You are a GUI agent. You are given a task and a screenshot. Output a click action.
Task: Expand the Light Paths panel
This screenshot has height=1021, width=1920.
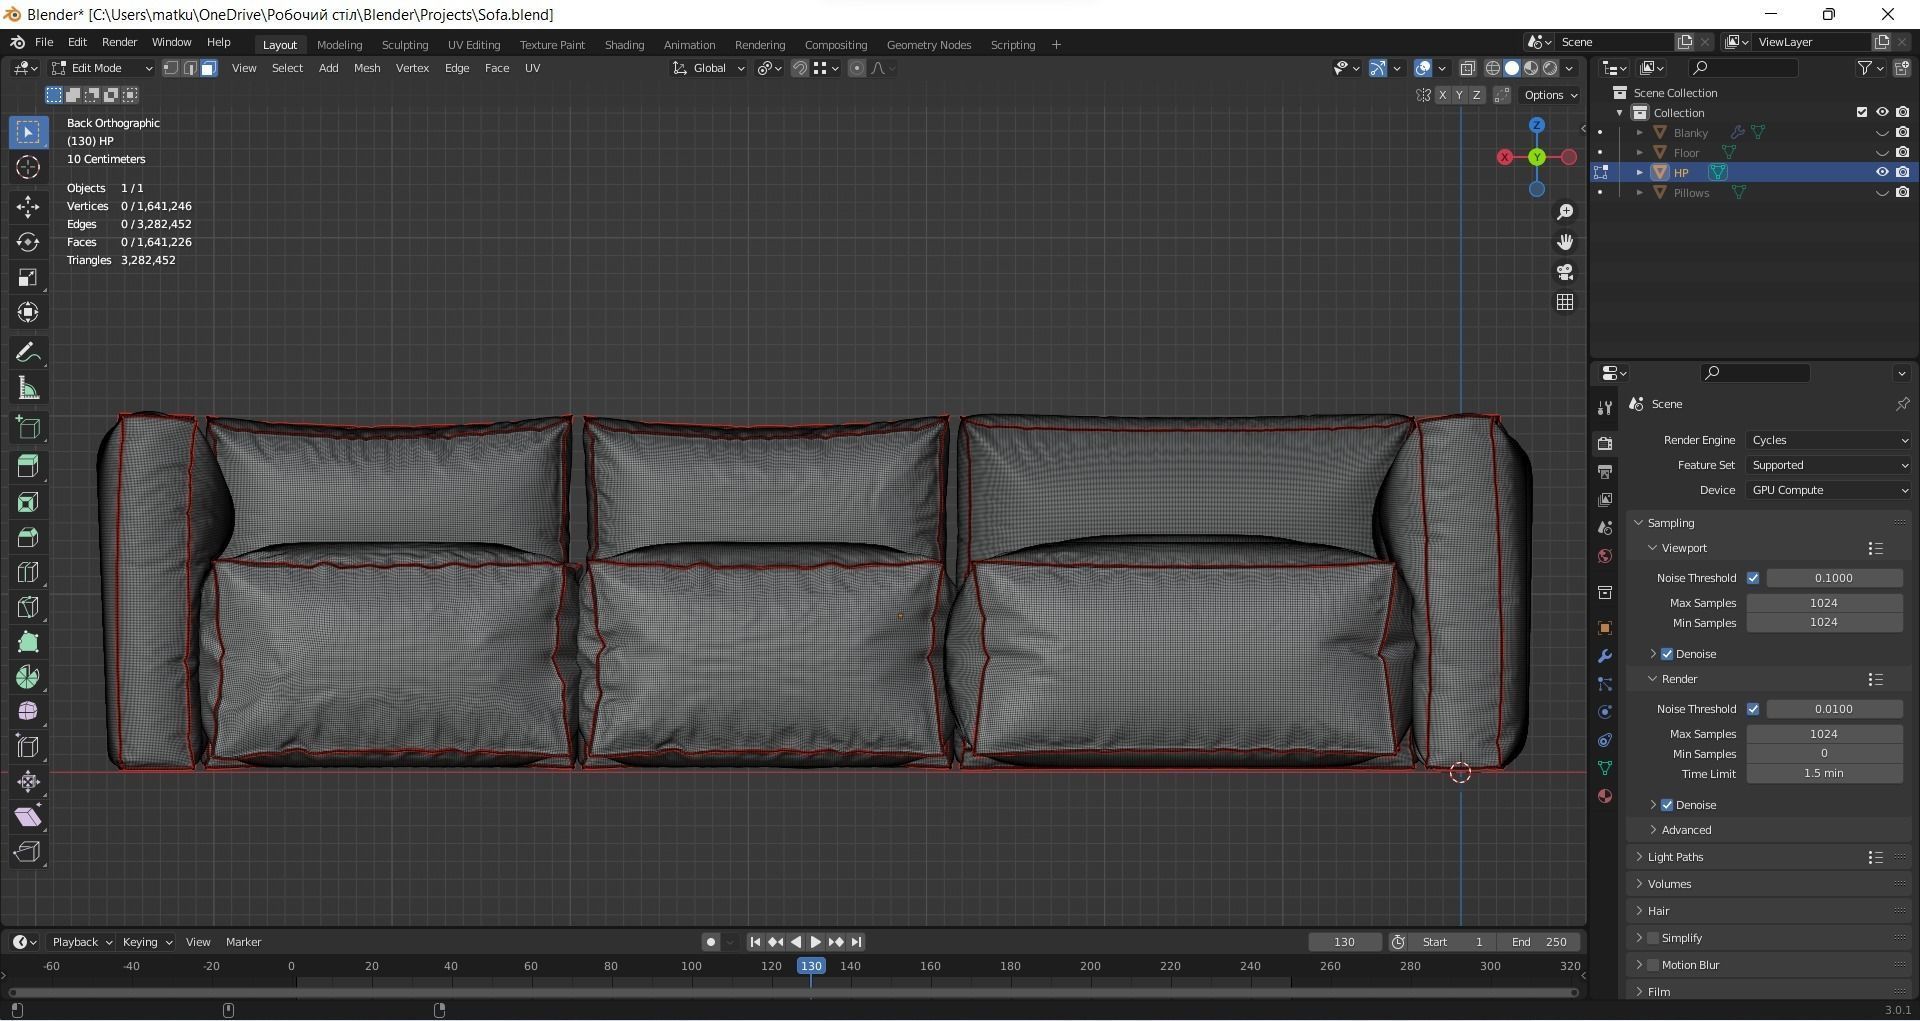(x=1675, y=857)
